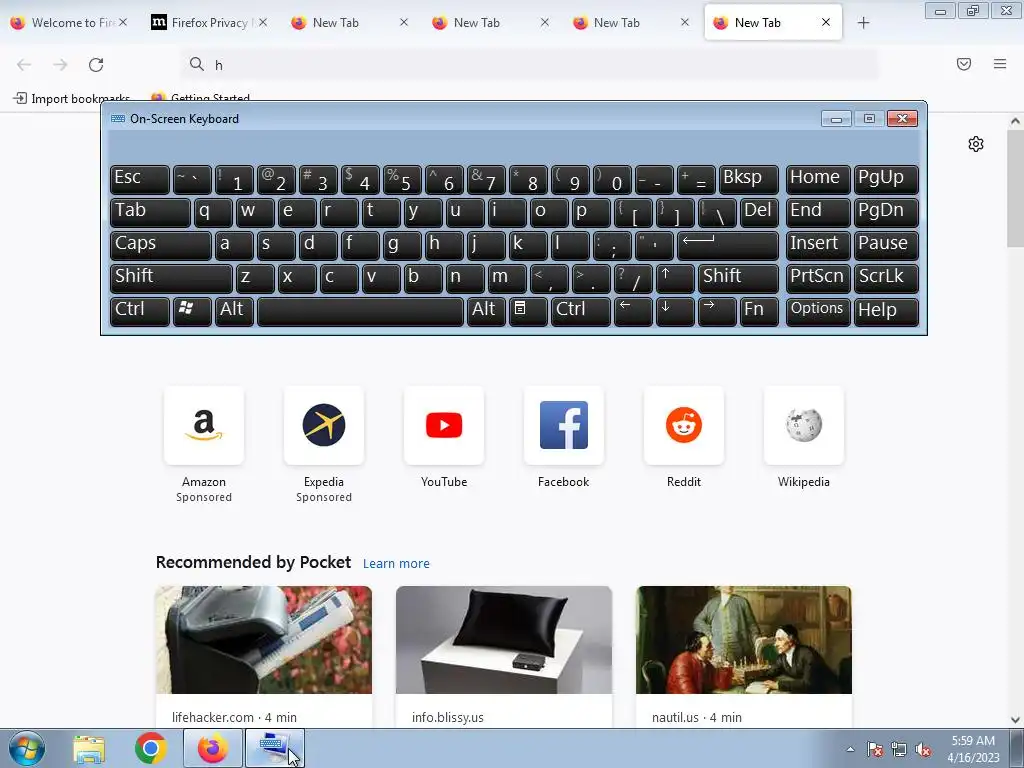Toggle the left Alt key
The image size is (1024, 768).
(x=234, y=311)
